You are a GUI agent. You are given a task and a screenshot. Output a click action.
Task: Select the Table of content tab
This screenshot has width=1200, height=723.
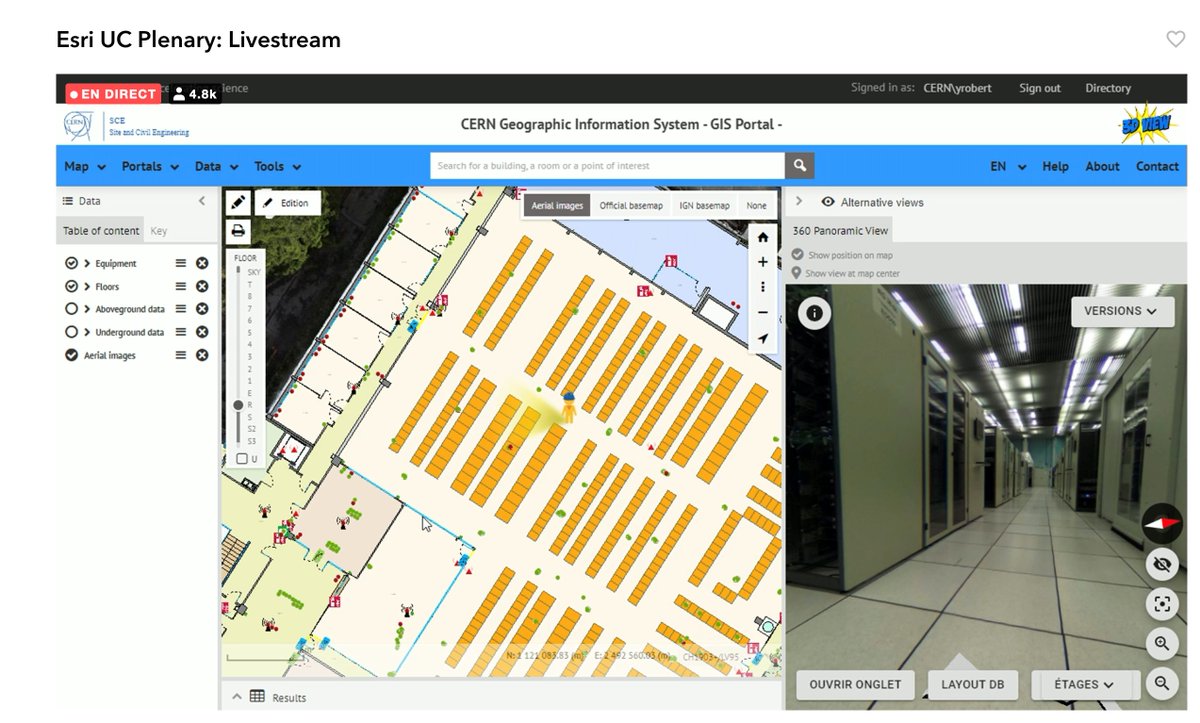[x=101, y=231]
